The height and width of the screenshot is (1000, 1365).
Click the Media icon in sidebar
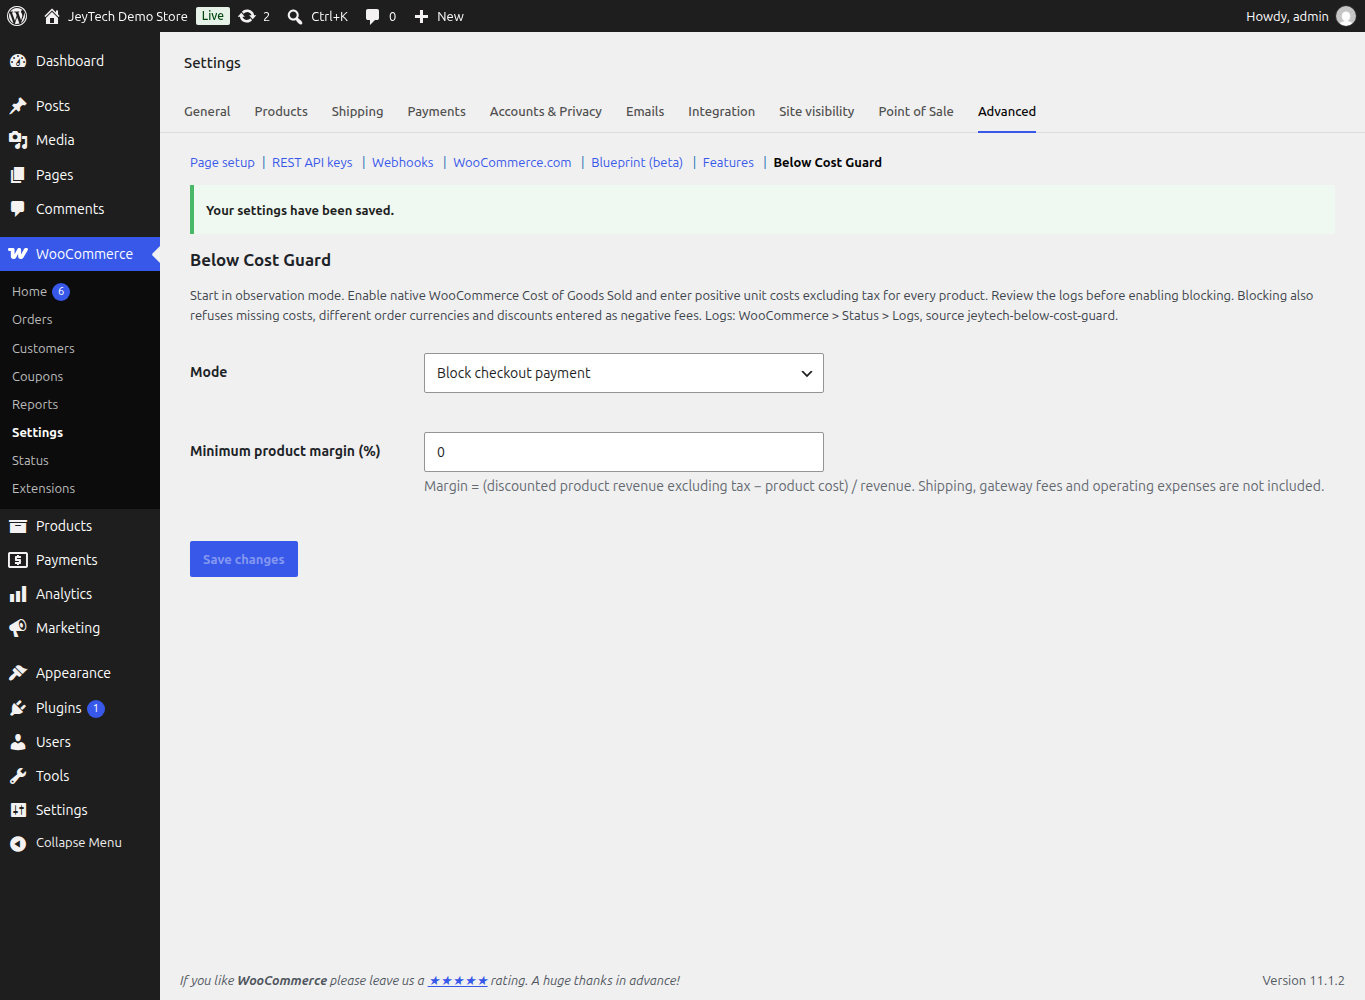18,140
